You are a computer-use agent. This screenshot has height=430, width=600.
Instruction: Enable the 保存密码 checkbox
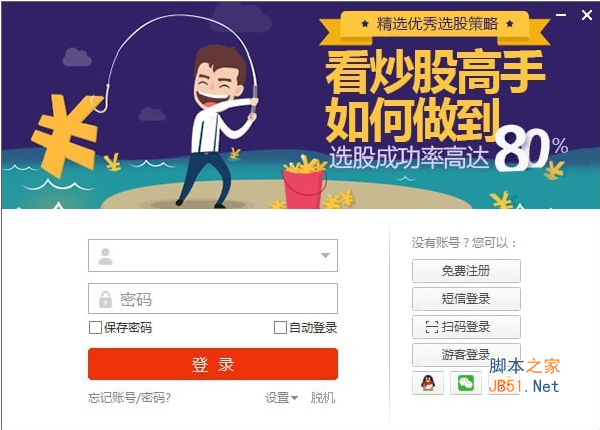coord(95,327)
